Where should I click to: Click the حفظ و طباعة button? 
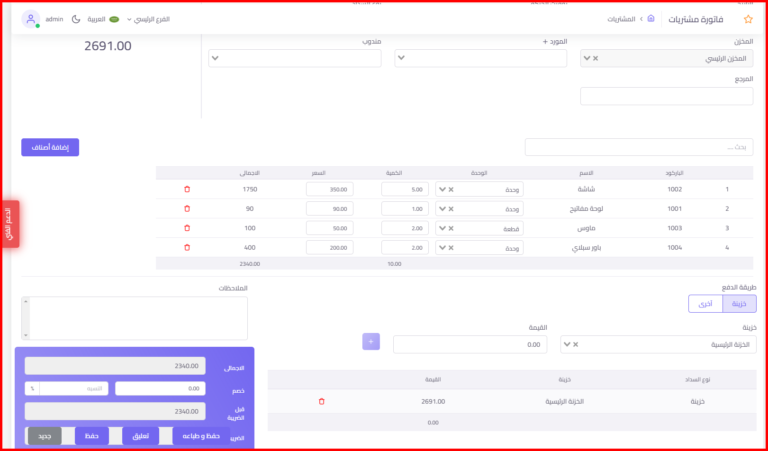pos(201,436)
